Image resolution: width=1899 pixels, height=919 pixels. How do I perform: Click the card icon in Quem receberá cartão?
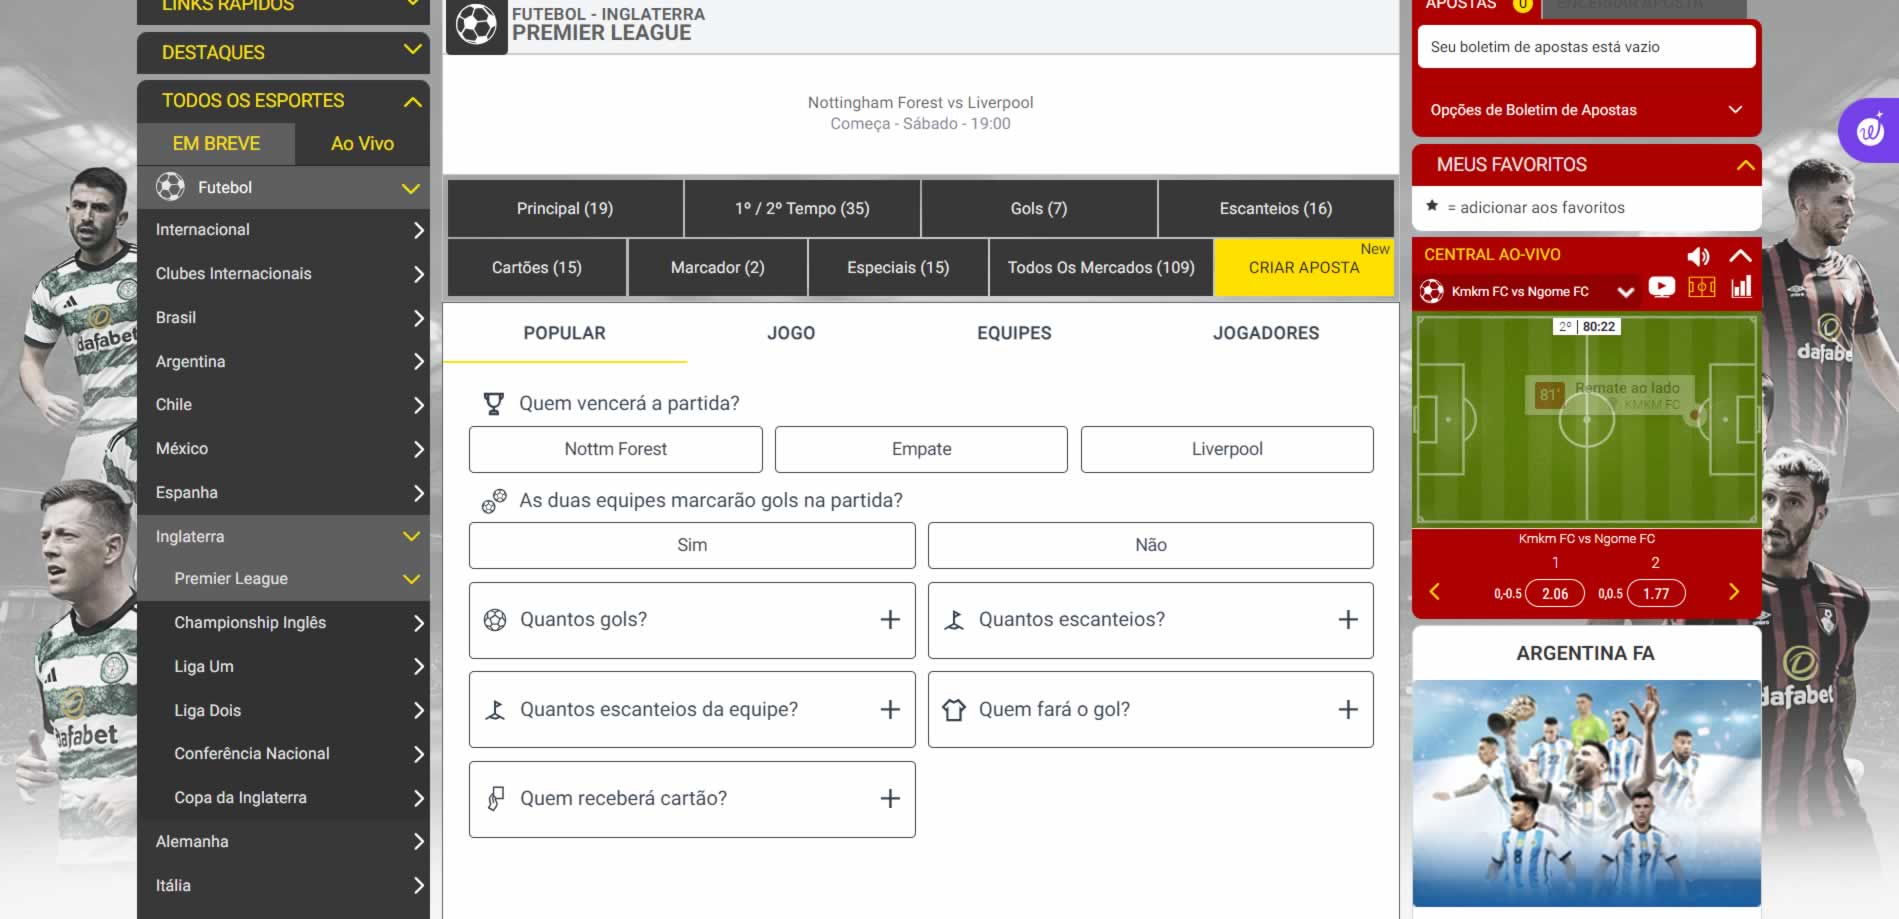pos(495,799)
